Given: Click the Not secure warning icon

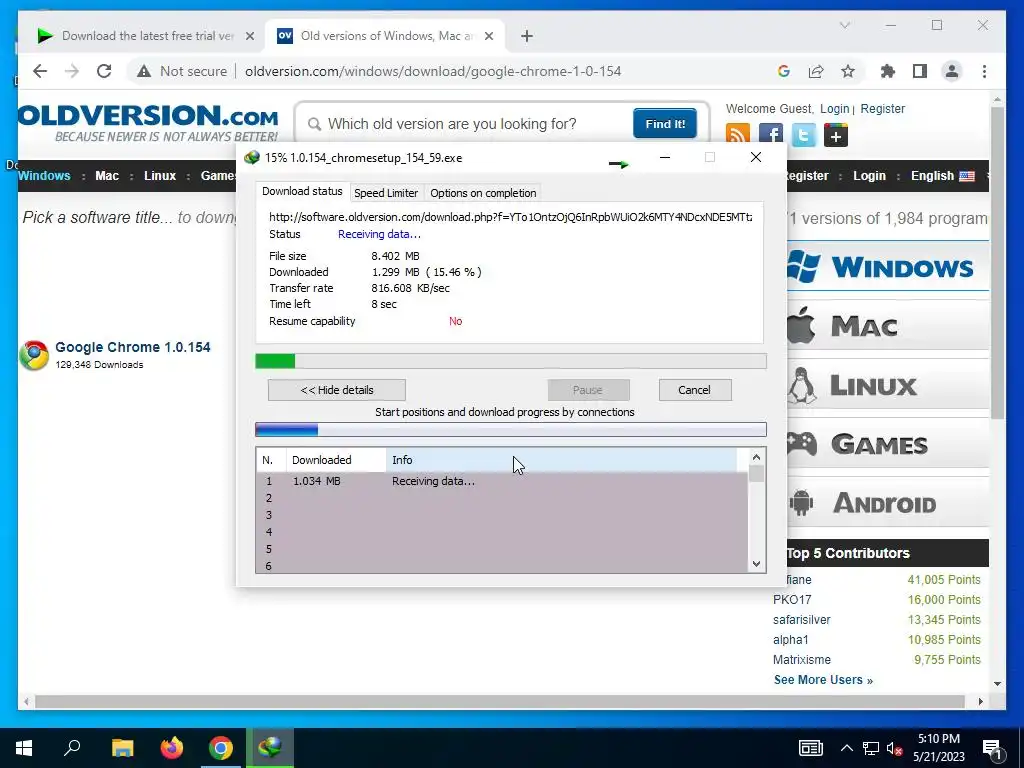Looking at the screenshot, I should click(x=144, y=71).
